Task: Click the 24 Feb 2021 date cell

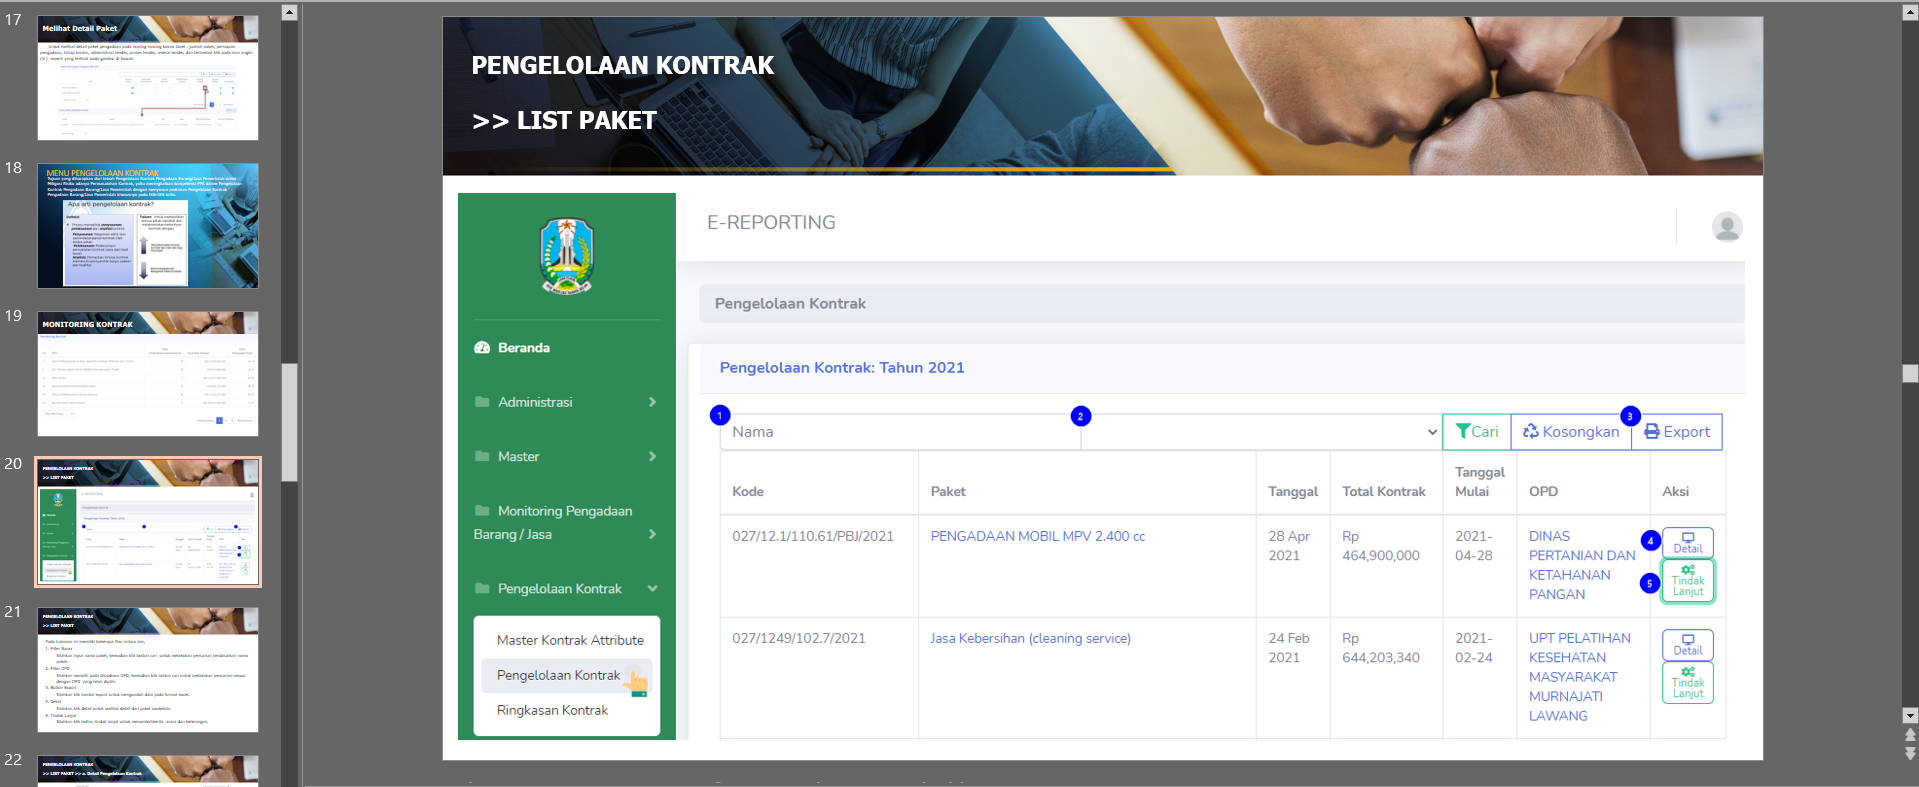Action: pos(1289,648)
